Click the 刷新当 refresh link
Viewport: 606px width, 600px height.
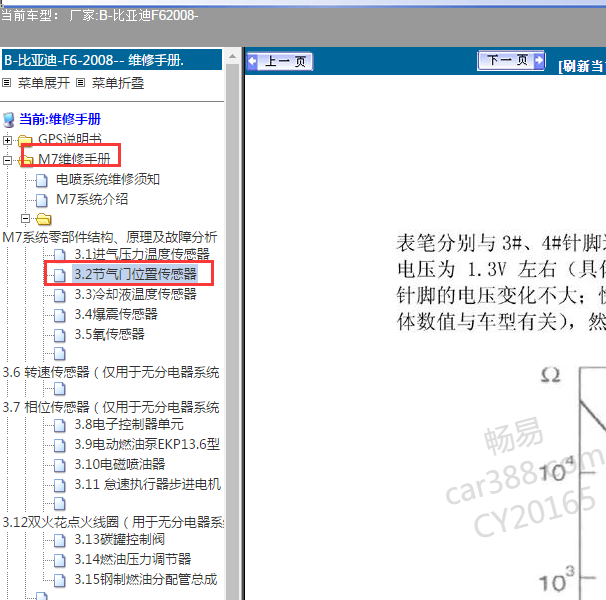pyautogui.click(x=582, y=66)
